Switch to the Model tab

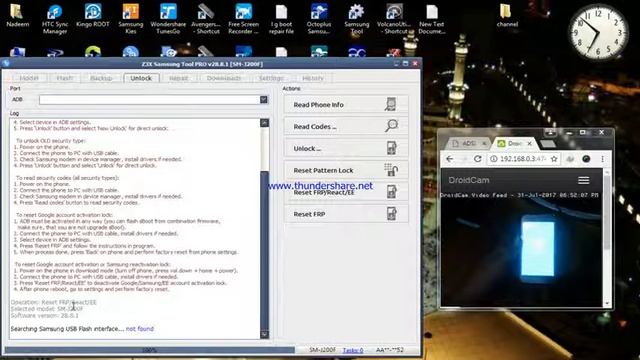click(x=29, y=78)
